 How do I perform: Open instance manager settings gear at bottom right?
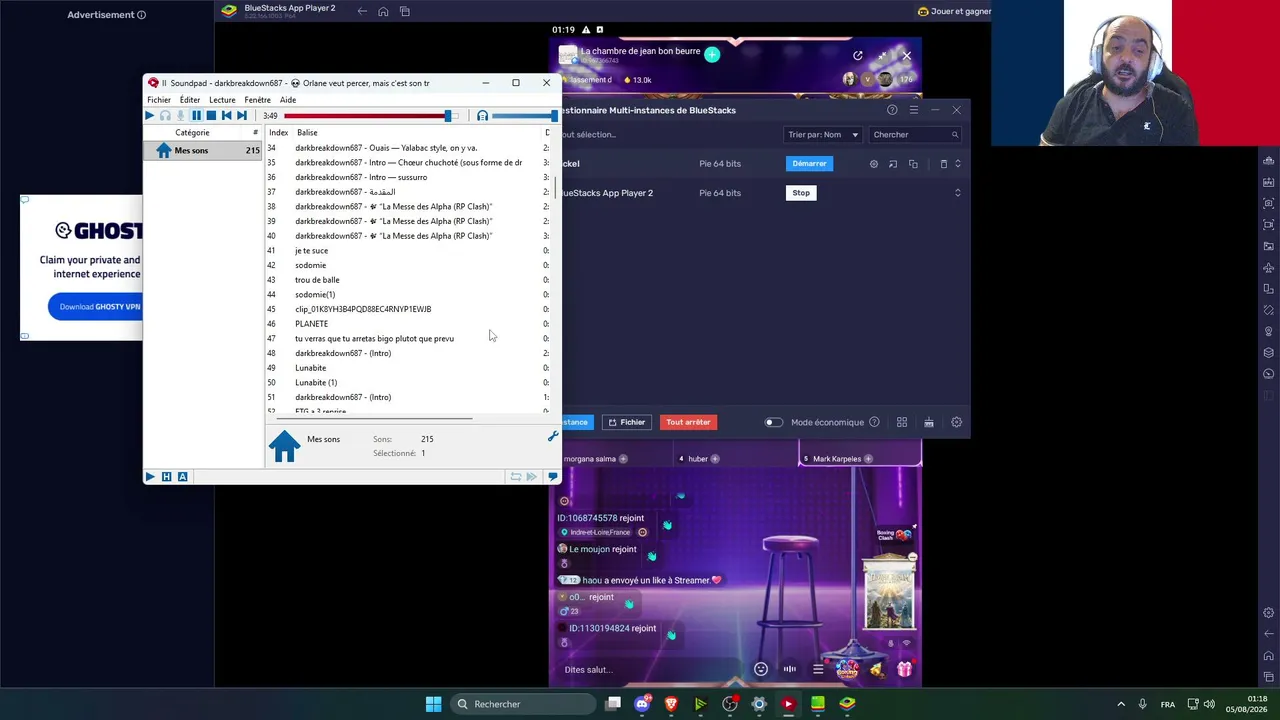click(x=957, y=422)
